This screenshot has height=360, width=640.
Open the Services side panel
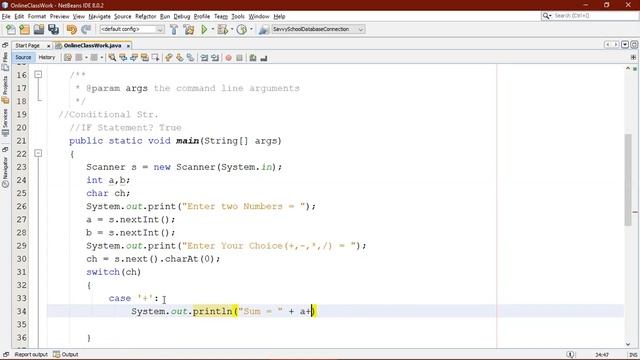5,122
